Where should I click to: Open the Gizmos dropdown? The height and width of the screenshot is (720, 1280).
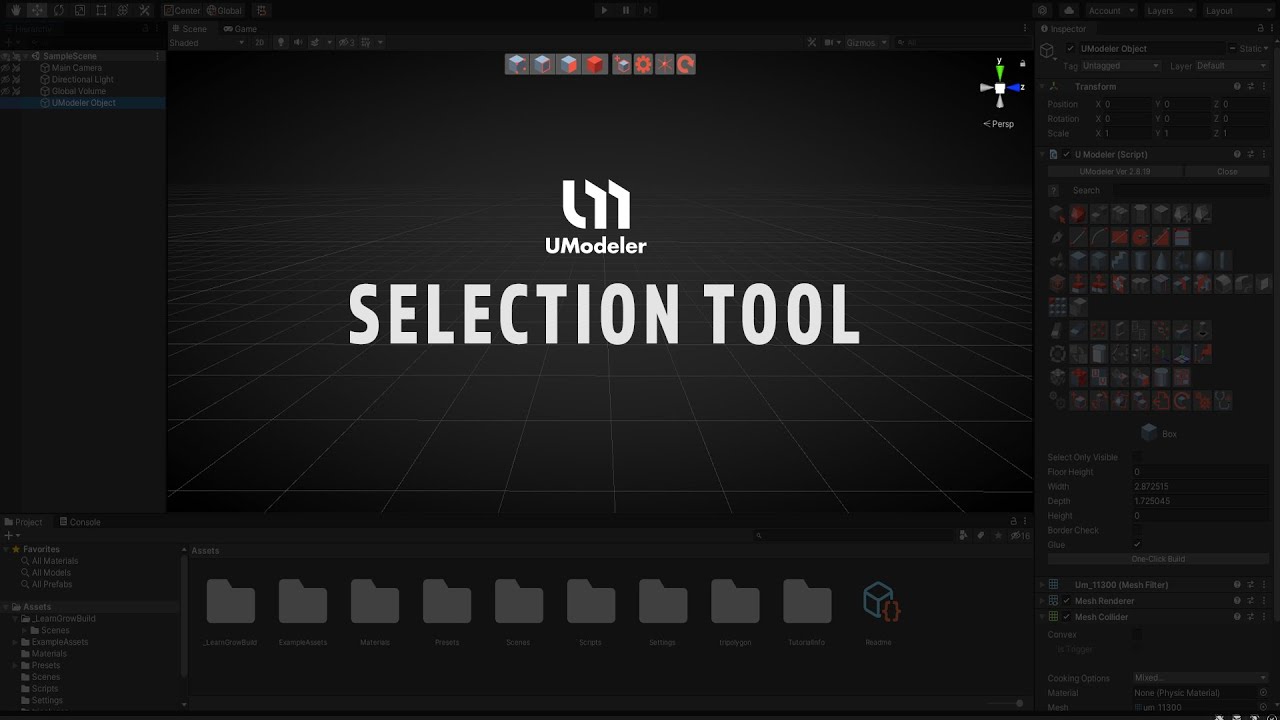click(x=865, y=42)
